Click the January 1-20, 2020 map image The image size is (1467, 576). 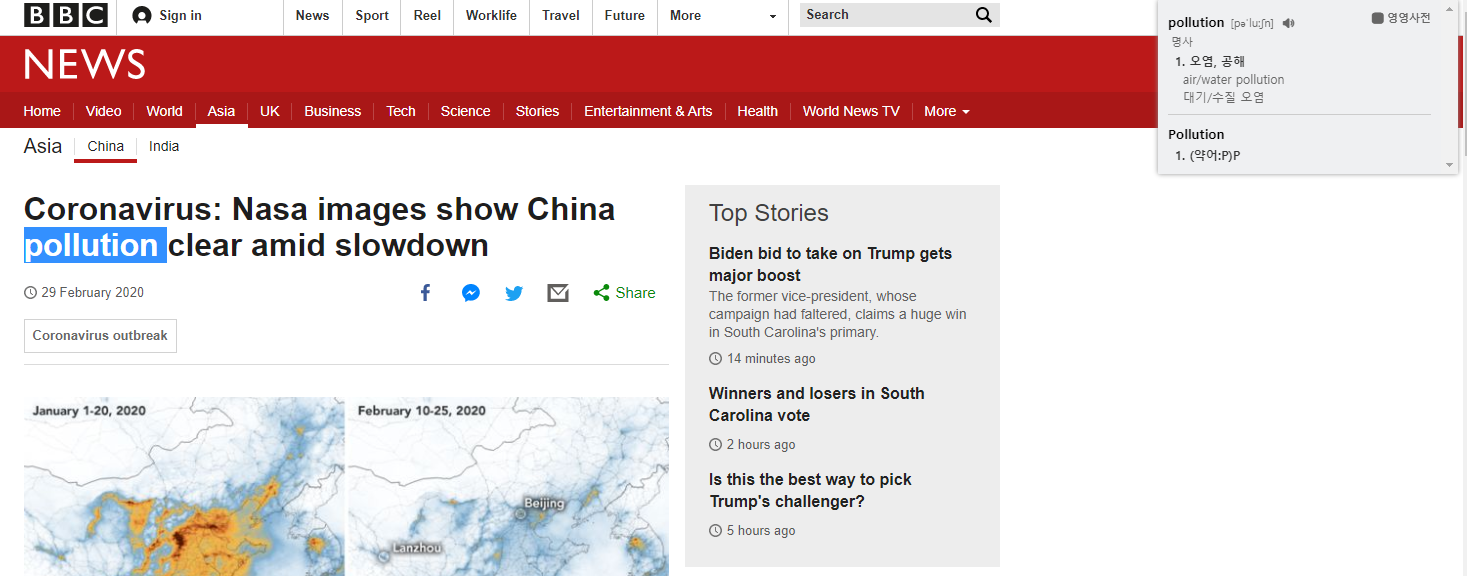click(184, 487)
